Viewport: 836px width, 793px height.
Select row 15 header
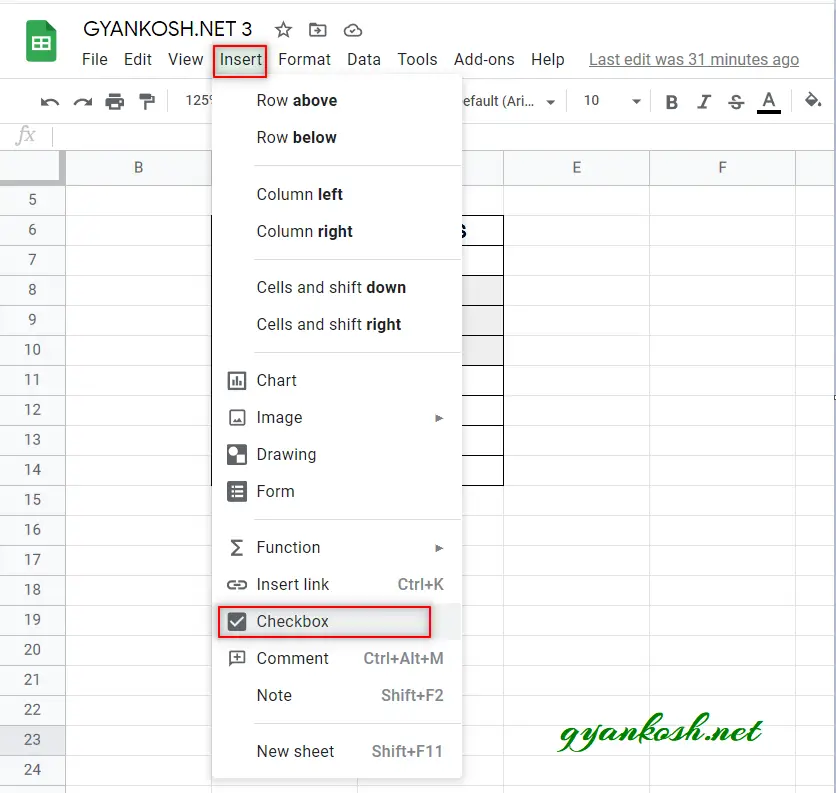[33, 500]
